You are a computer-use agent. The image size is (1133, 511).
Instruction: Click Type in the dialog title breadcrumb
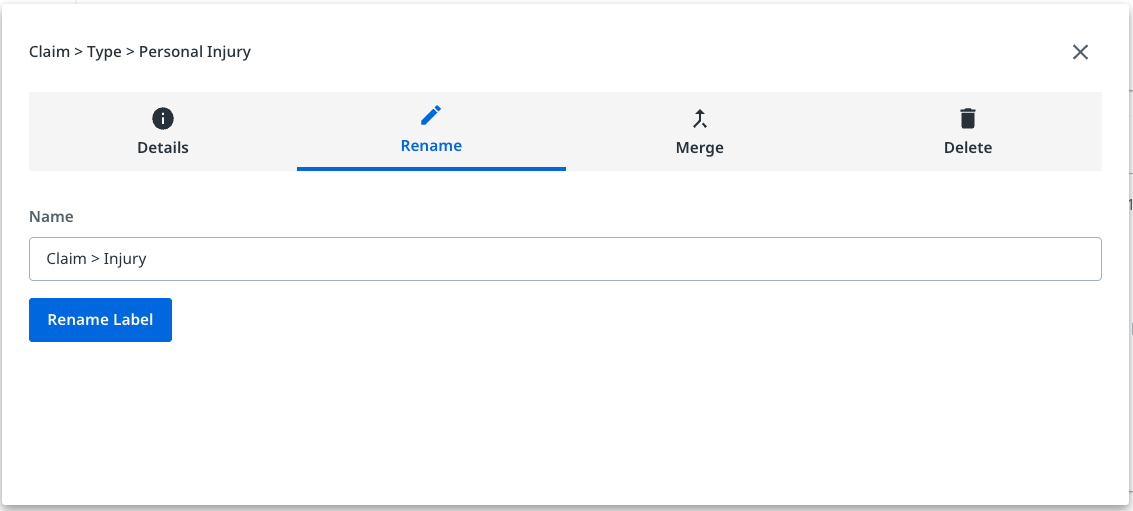coord(104,52)
